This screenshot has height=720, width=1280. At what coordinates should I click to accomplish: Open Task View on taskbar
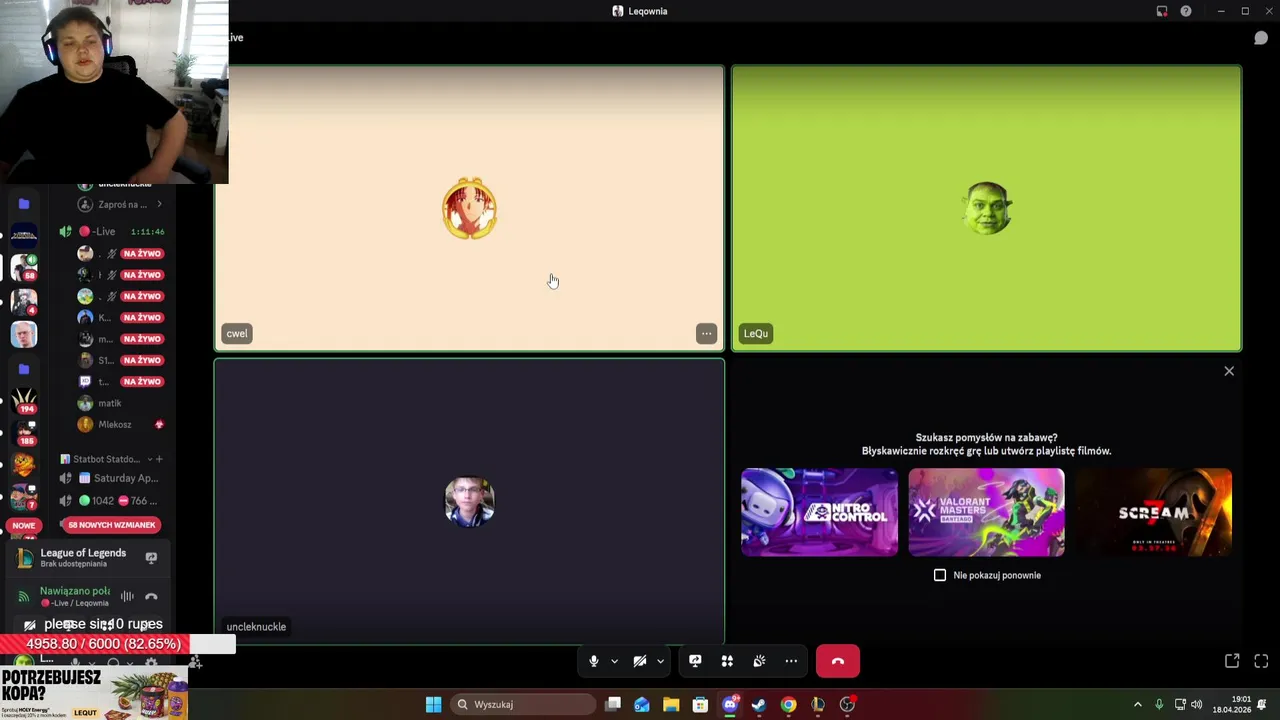pos(613,704)
